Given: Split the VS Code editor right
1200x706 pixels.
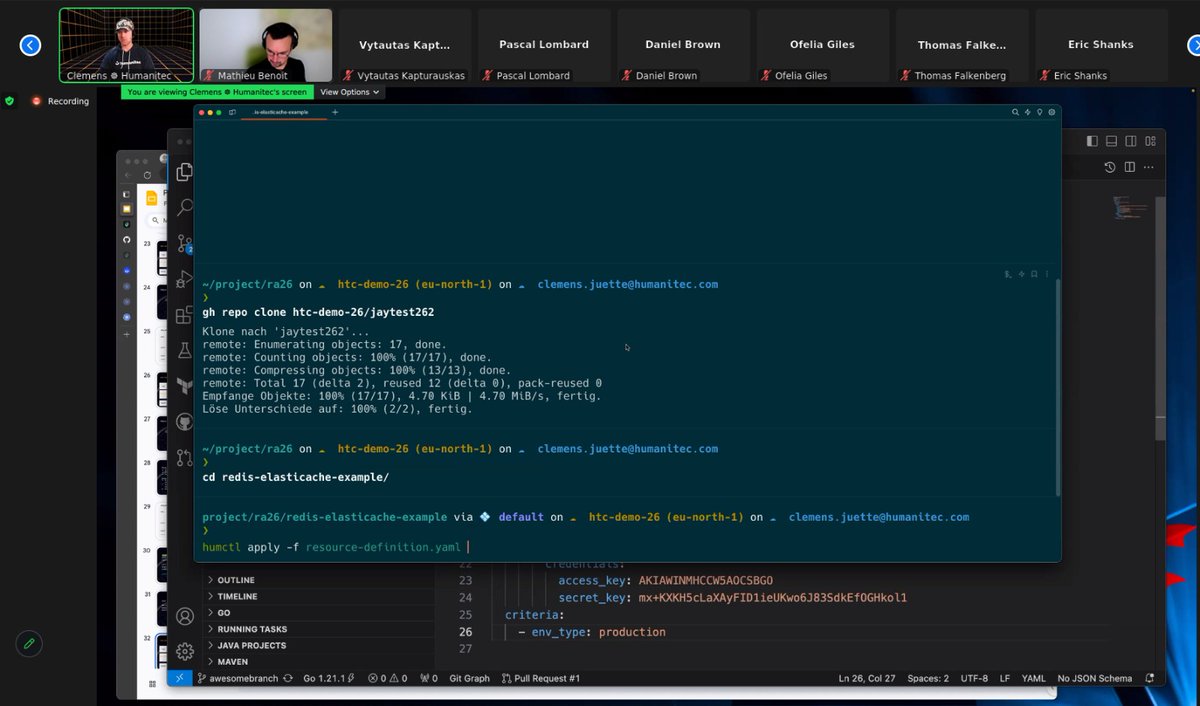Looking at the screenshot, I should point(1130,167).
